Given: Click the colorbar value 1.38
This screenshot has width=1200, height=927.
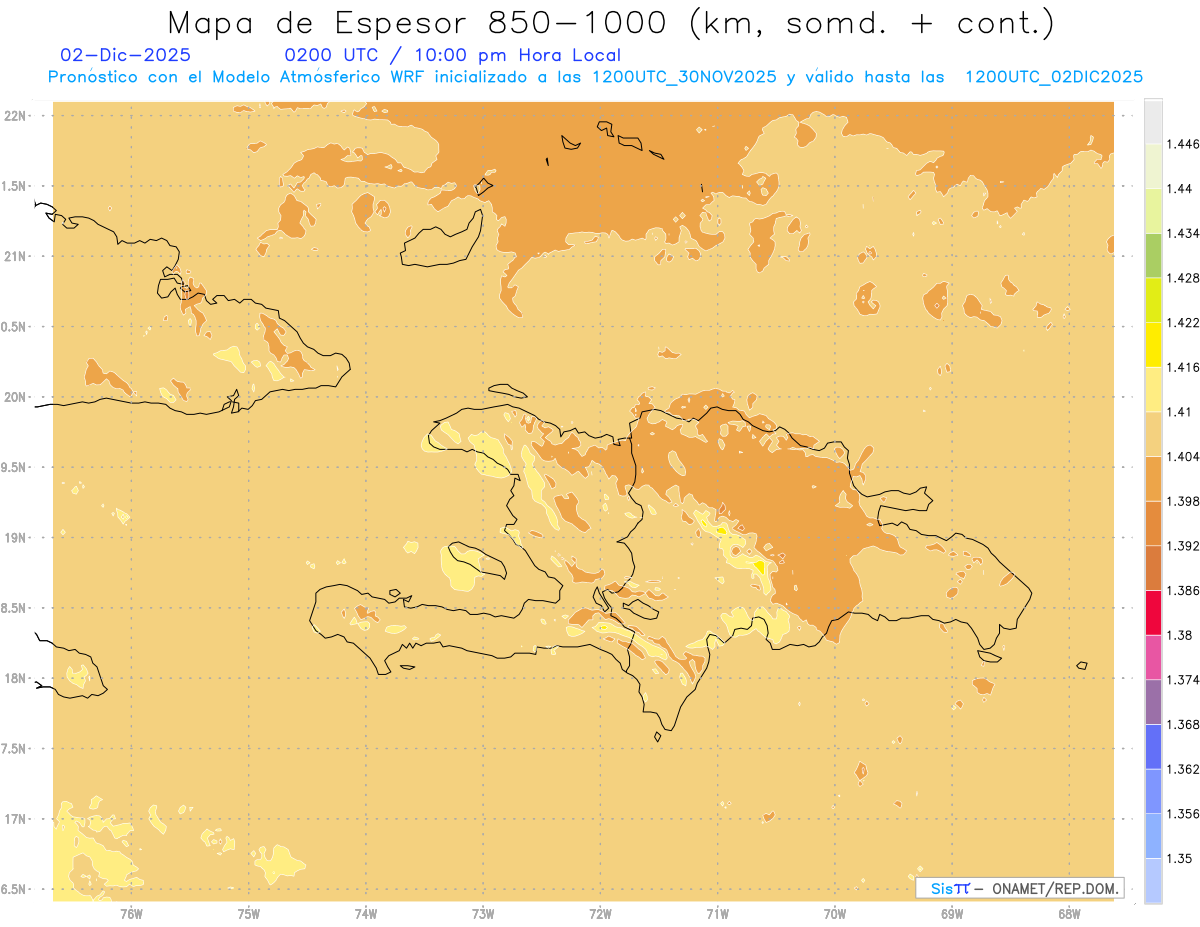Looking at the screenshot, I should point(1178,635).
